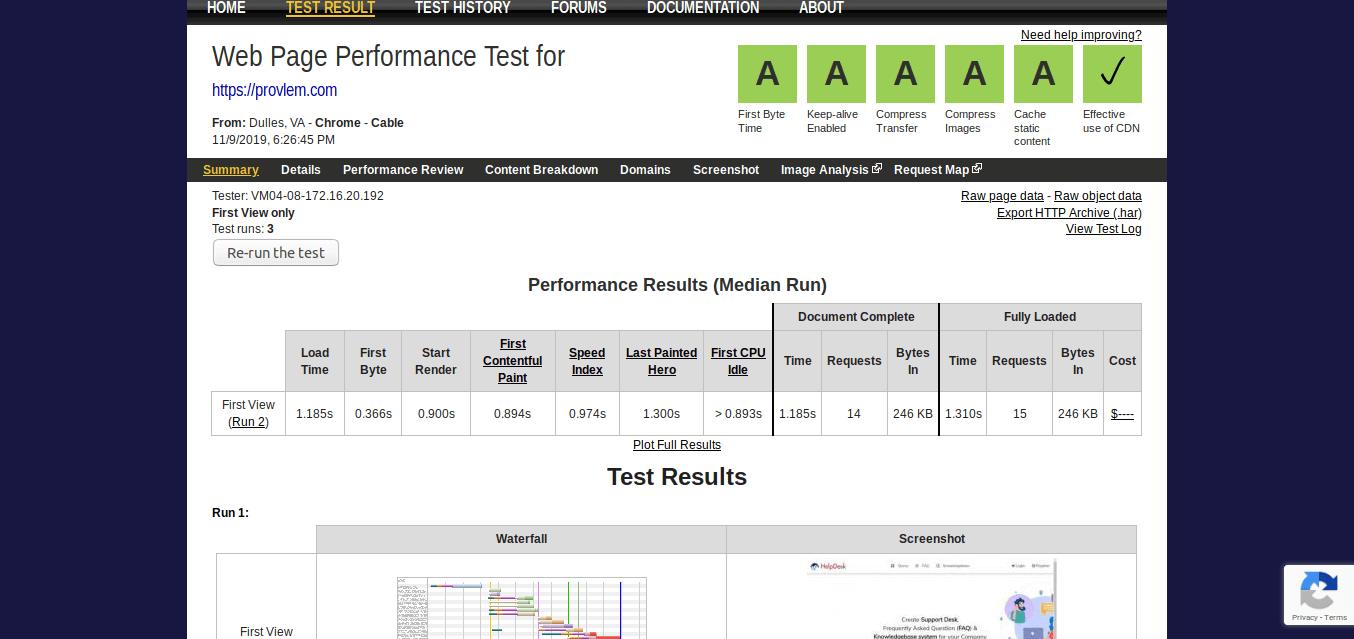Open the https://provlem.com link
This screenshot has height=639, width=1354.
(x=274, y=90)
